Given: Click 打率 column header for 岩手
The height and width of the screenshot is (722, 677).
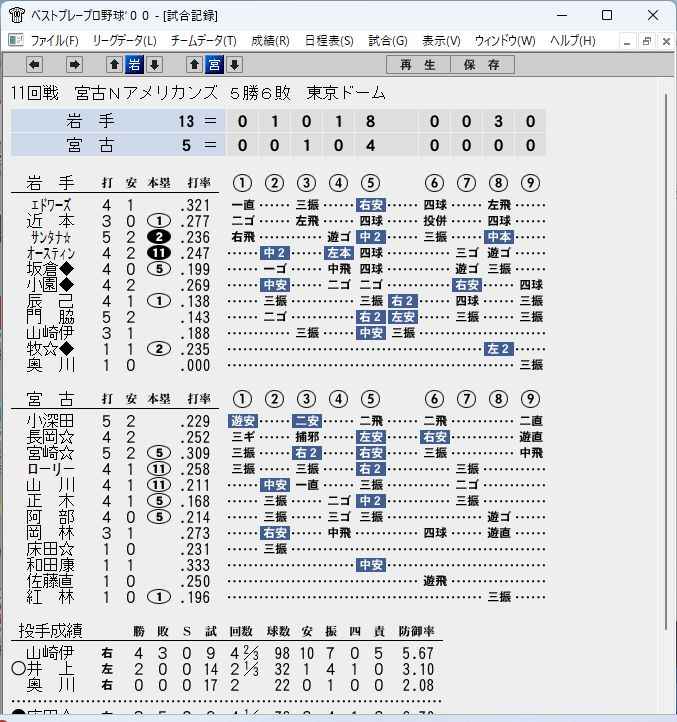Looking at the screenshot, I should click(199, 183).
